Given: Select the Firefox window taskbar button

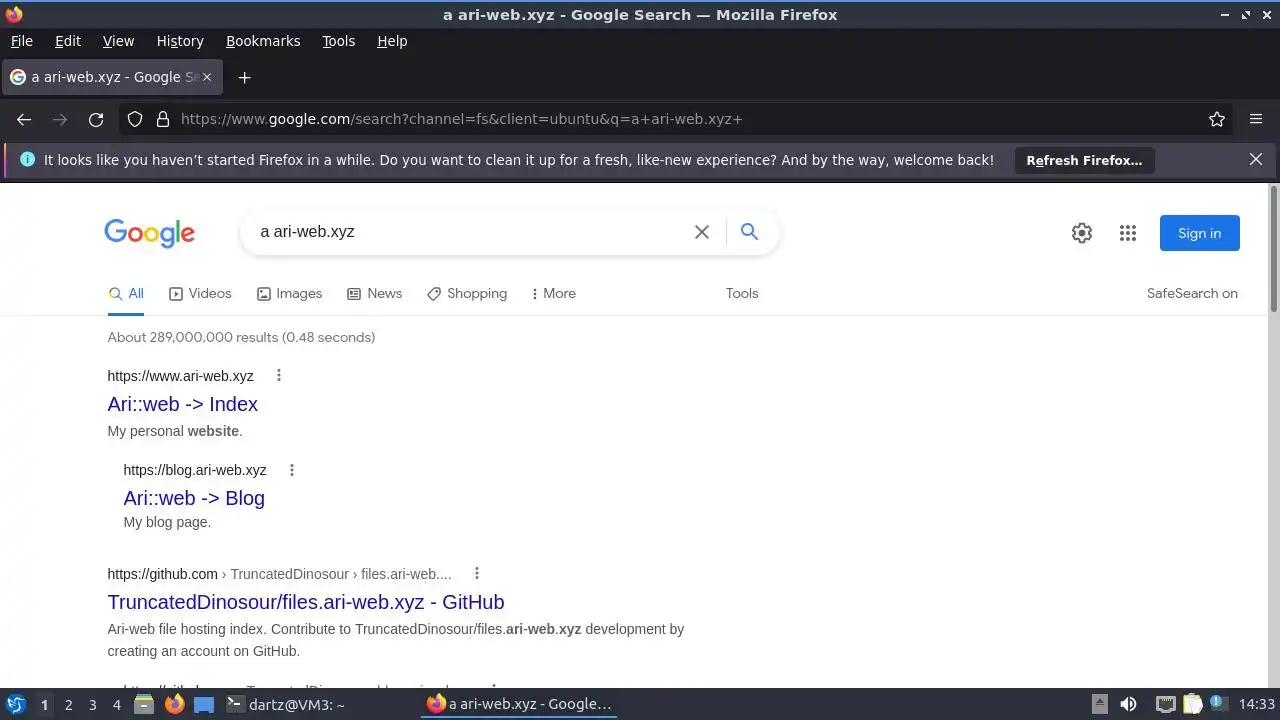Looking at the screenshot, I should 520,704.
